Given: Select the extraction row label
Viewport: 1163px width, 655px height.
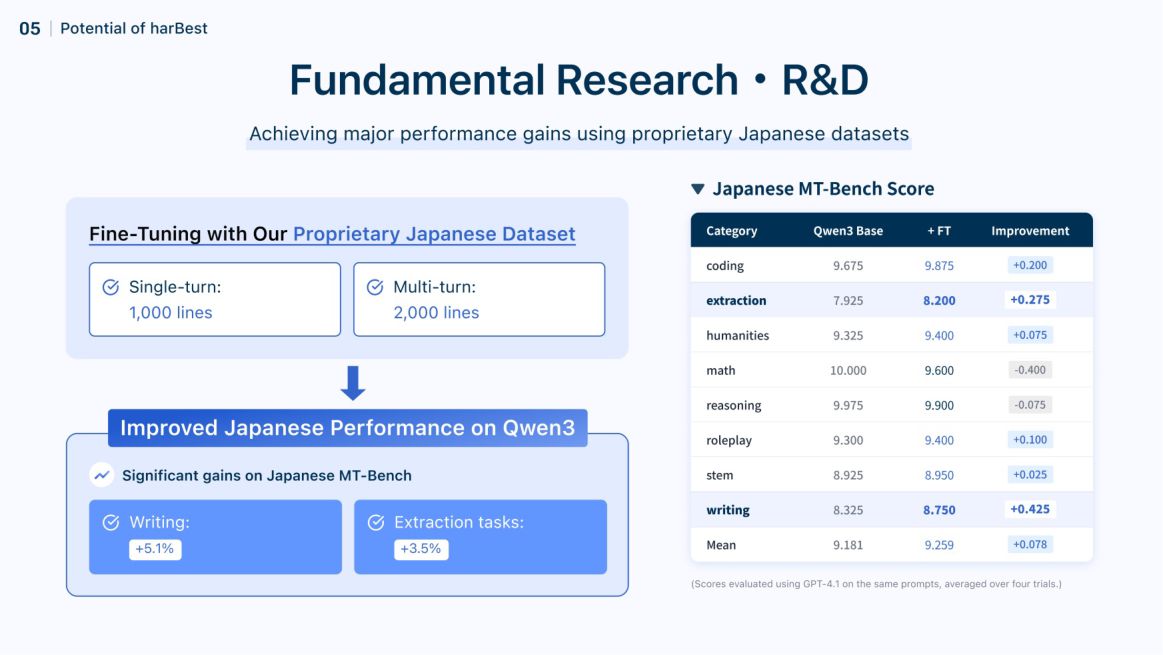Looking at the screenshot, I should [736, 300].
